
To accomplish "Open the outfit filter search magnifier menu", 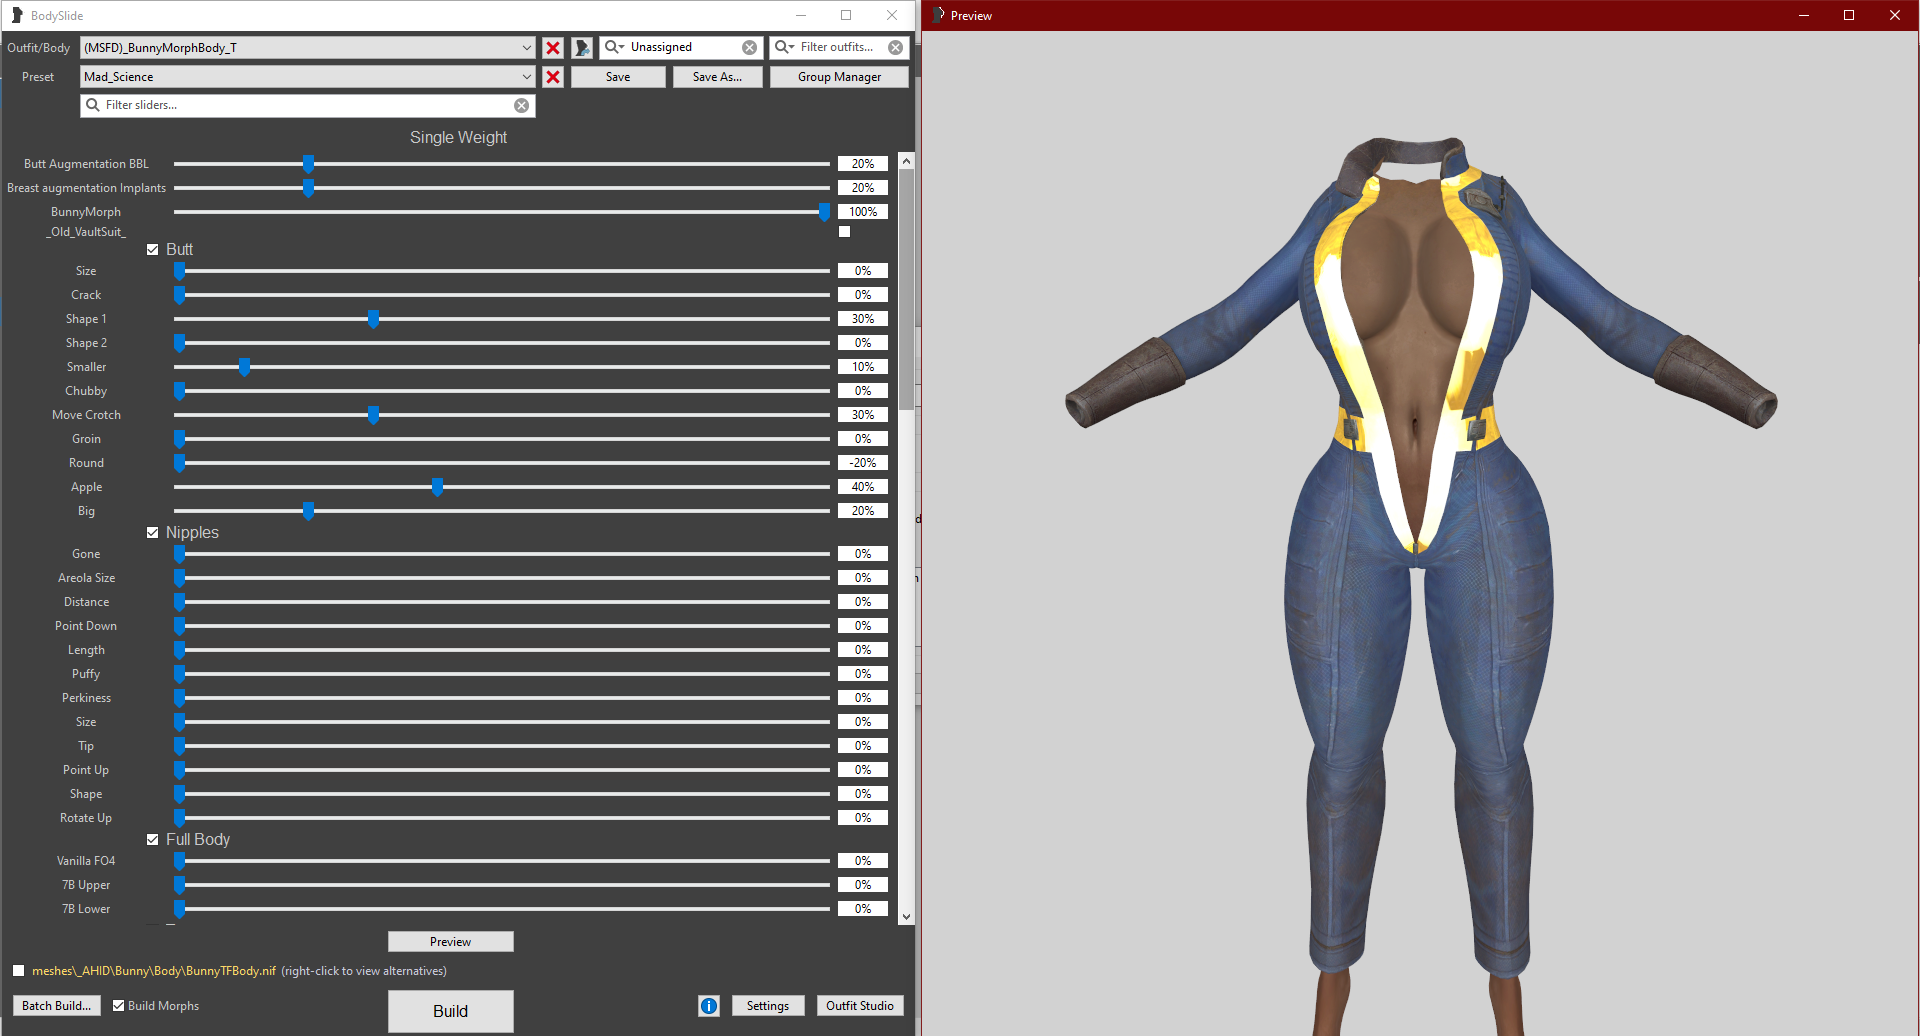I will tap(784, 47).
